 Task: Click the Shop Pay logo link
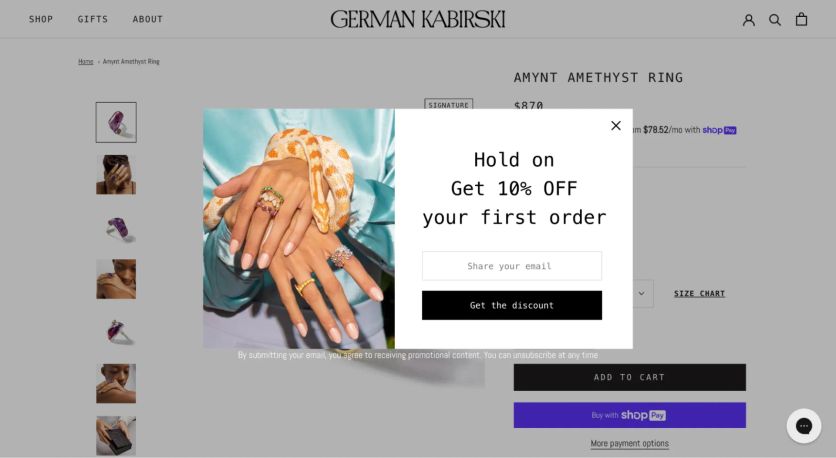(719, 130)
